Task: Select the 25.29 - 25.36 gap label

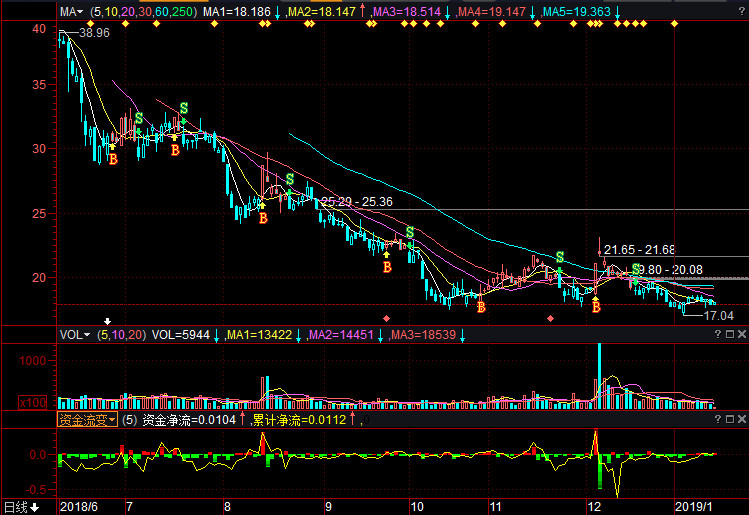Action: point(356,202)
